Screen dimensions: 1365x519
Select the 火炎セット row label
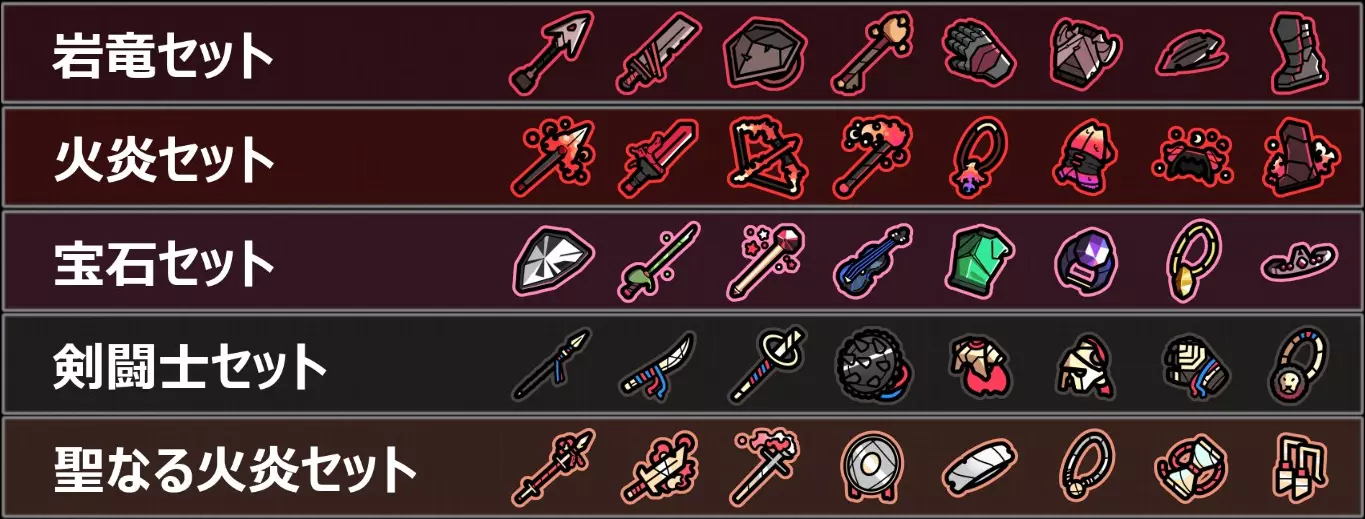[x=163, y=158]
